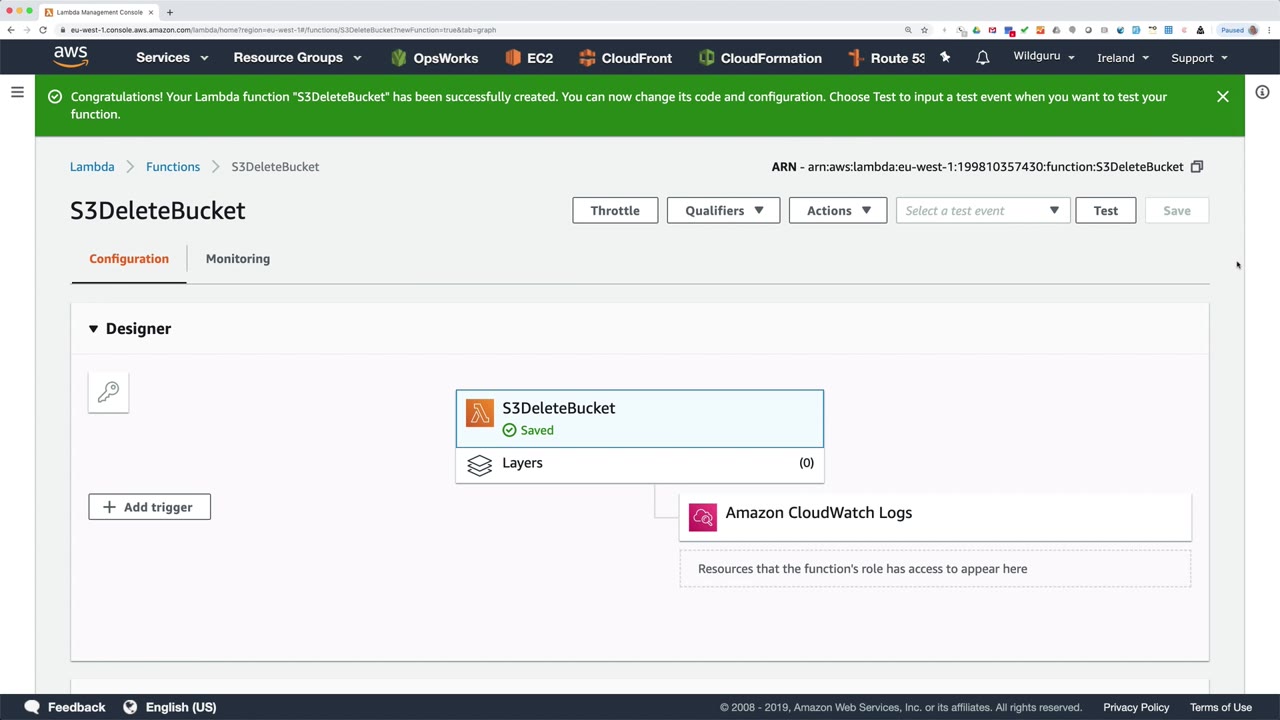This screenshot has width=1280, height=720.
Task: Switch to the Configuration tab
Action: (x=129, y=259)
